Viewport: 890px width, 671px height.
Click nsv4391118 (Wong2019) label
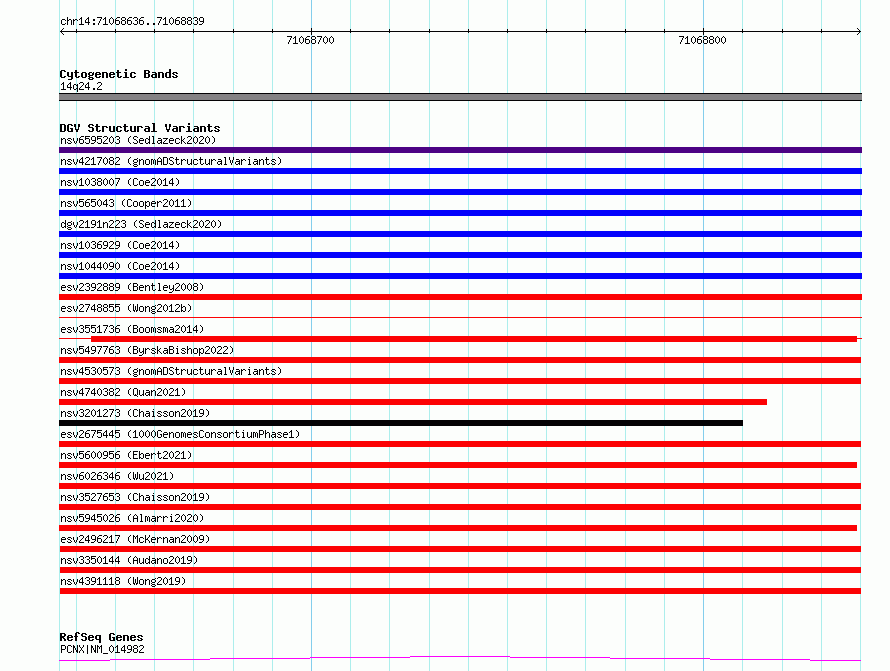[x=123, y=581]
